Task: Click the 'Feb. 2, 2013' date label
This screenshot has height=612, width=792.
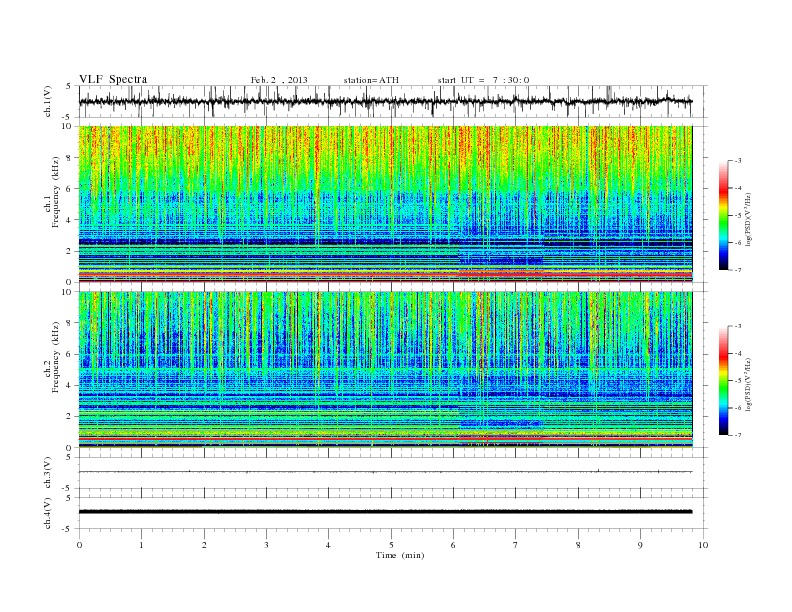Action: 279,80
